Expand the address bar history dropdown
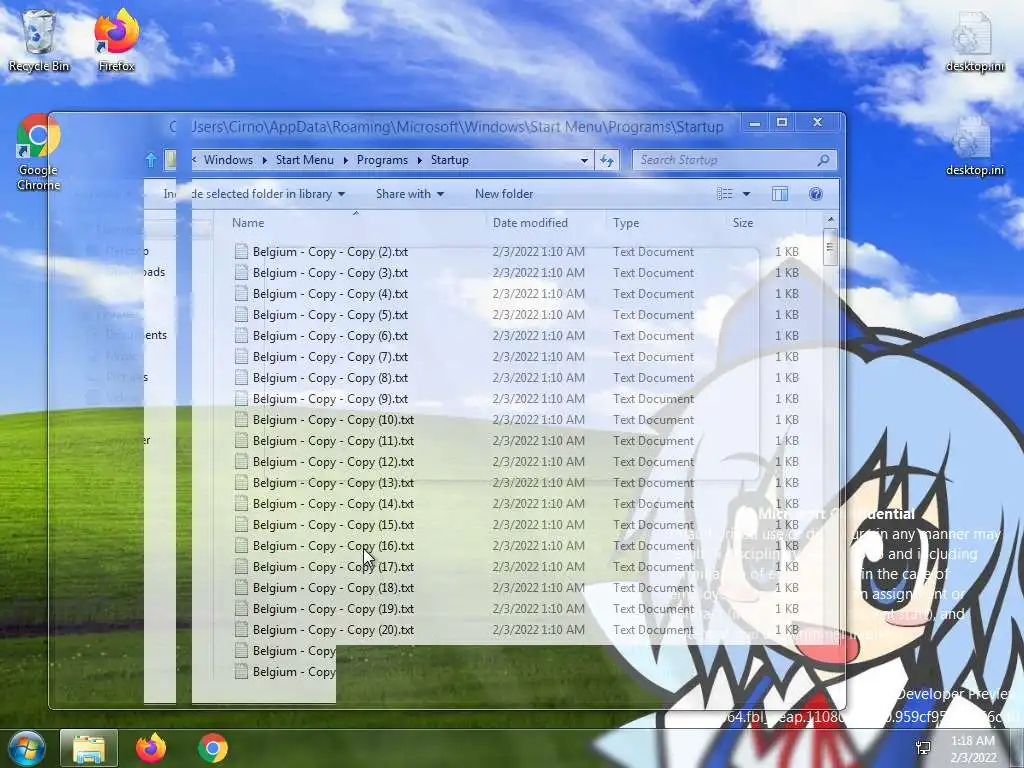 (584, 160)
